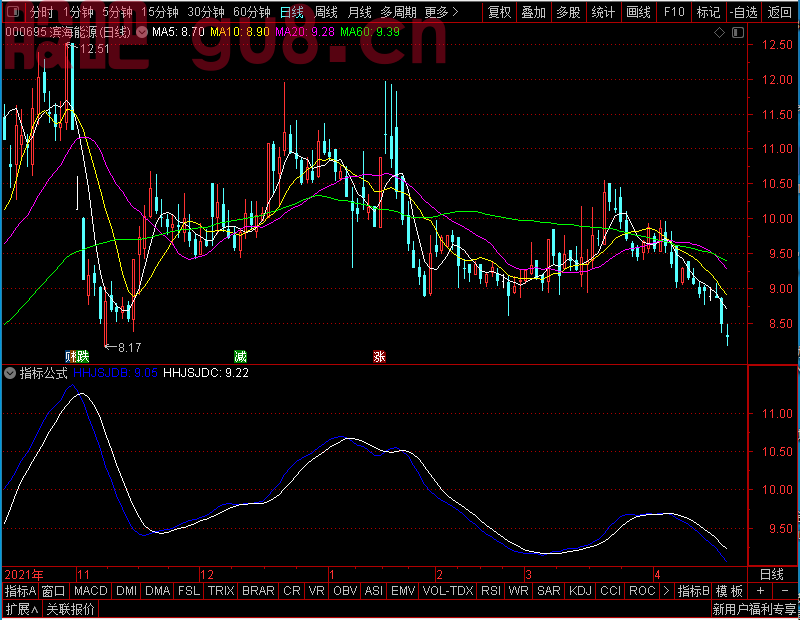Click the diamond icon at chart top-right

[719, 33]
